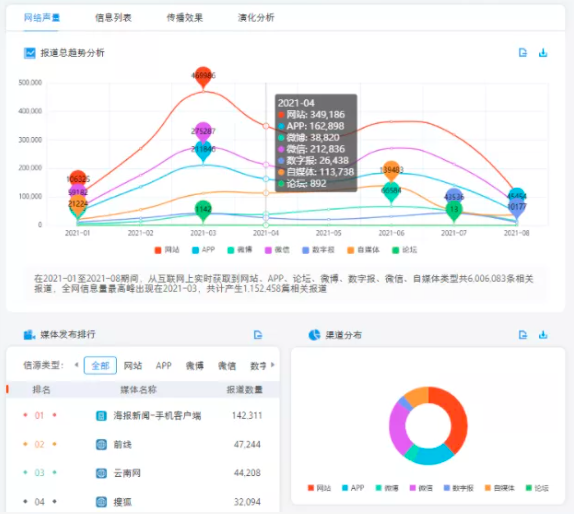Viewport: 574px width, 514px height.
Task: Switch to the 传播效果 tab
Action: click(x=184, y=17)
